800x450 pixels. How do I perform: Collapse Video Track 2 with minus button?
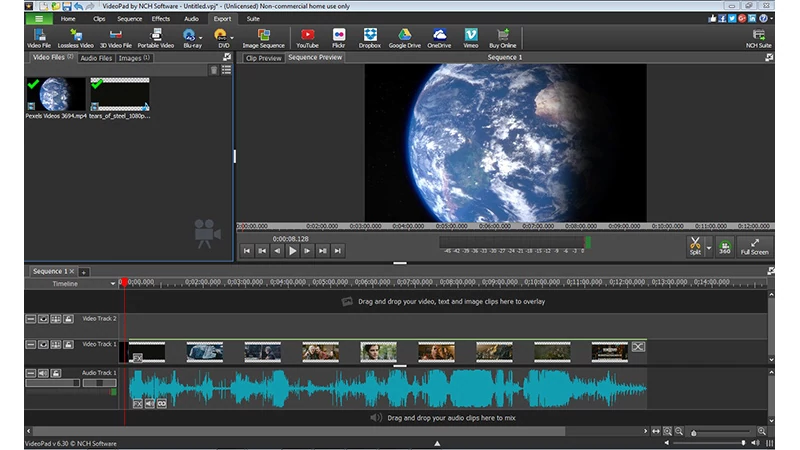coord(31,319)
